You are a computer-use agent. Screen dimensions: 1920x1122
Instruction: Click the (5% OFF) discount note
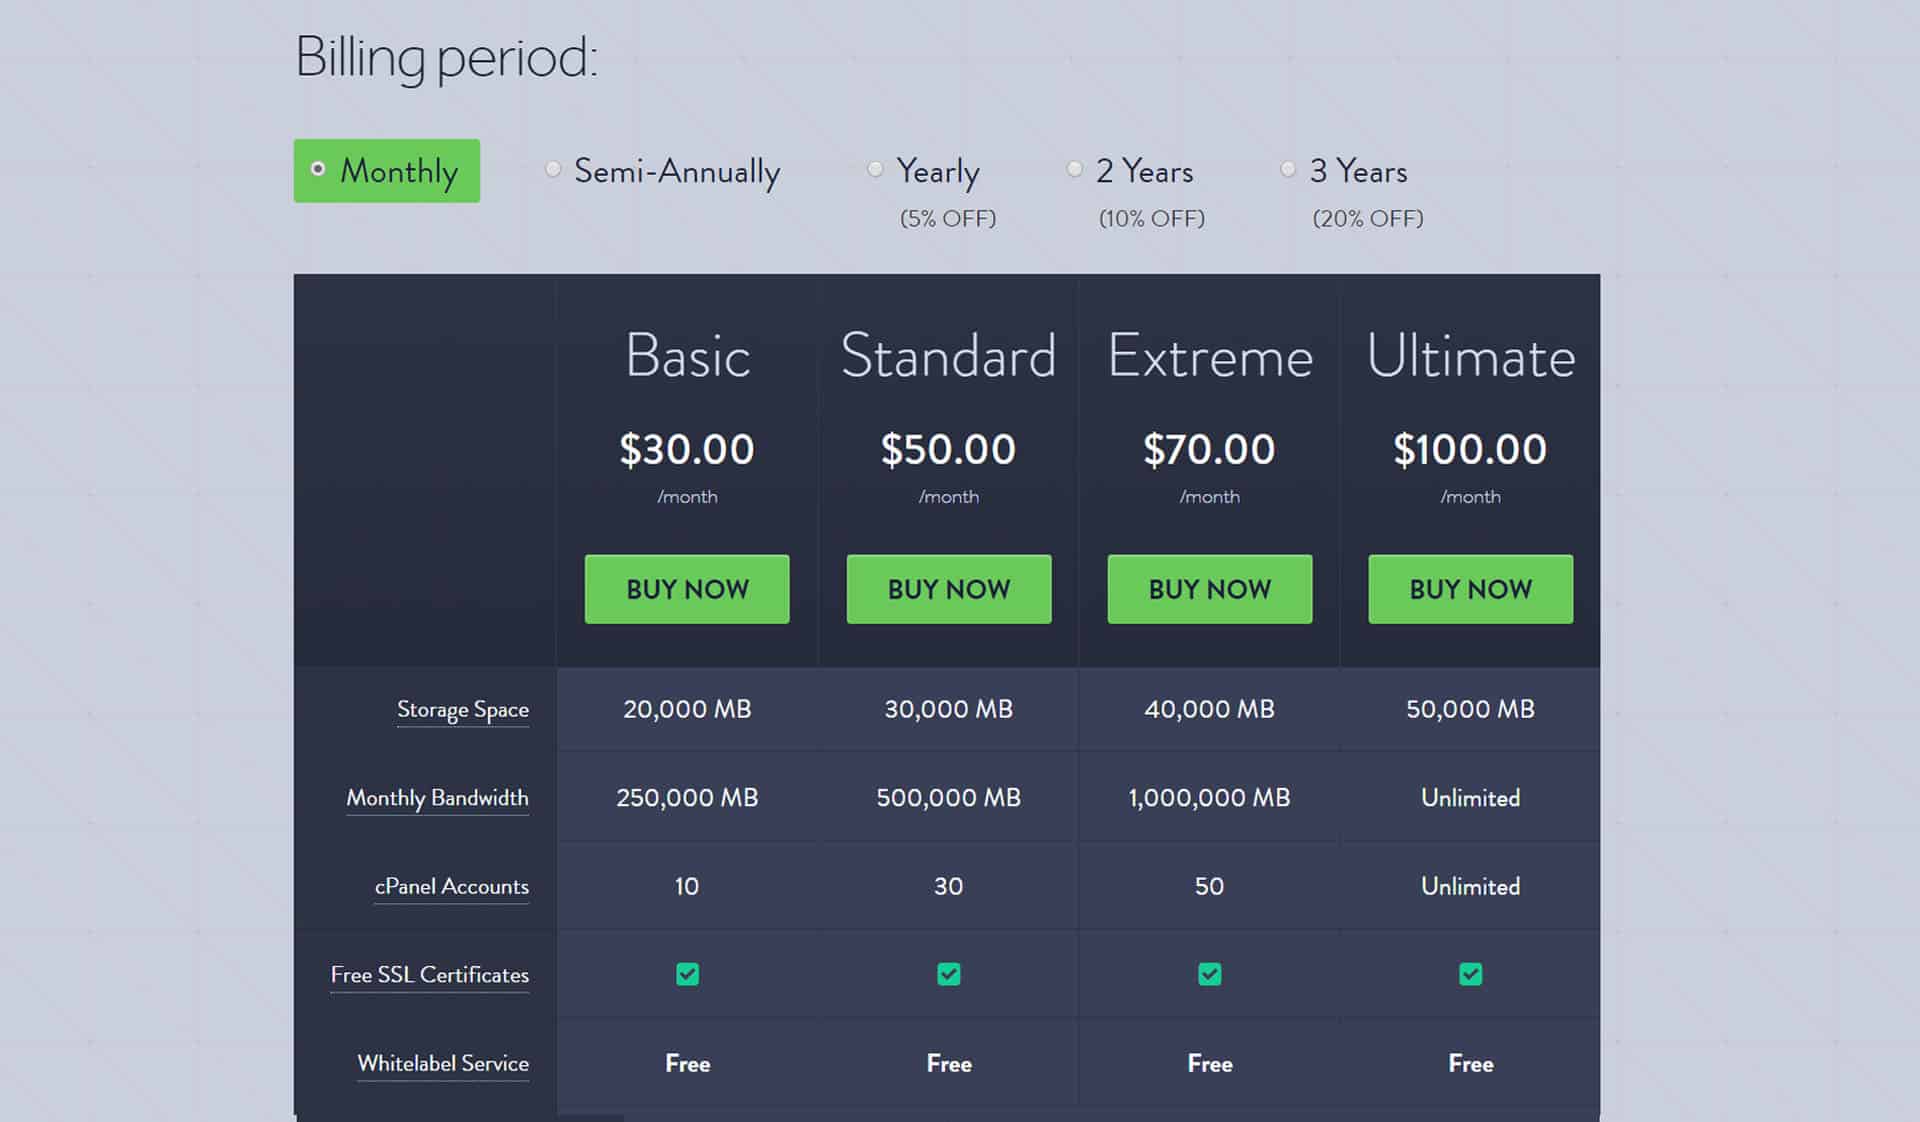pyautogui.click(x=948, y=218)
